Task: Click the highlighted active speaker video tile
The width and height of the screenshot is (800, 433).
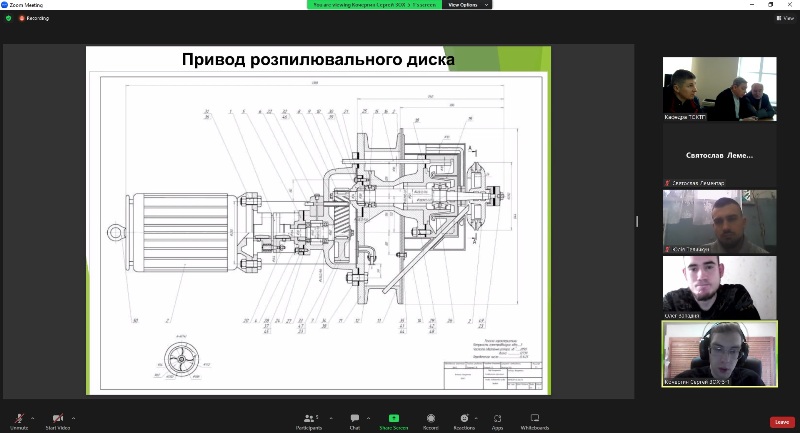Action: pos(719,353)
